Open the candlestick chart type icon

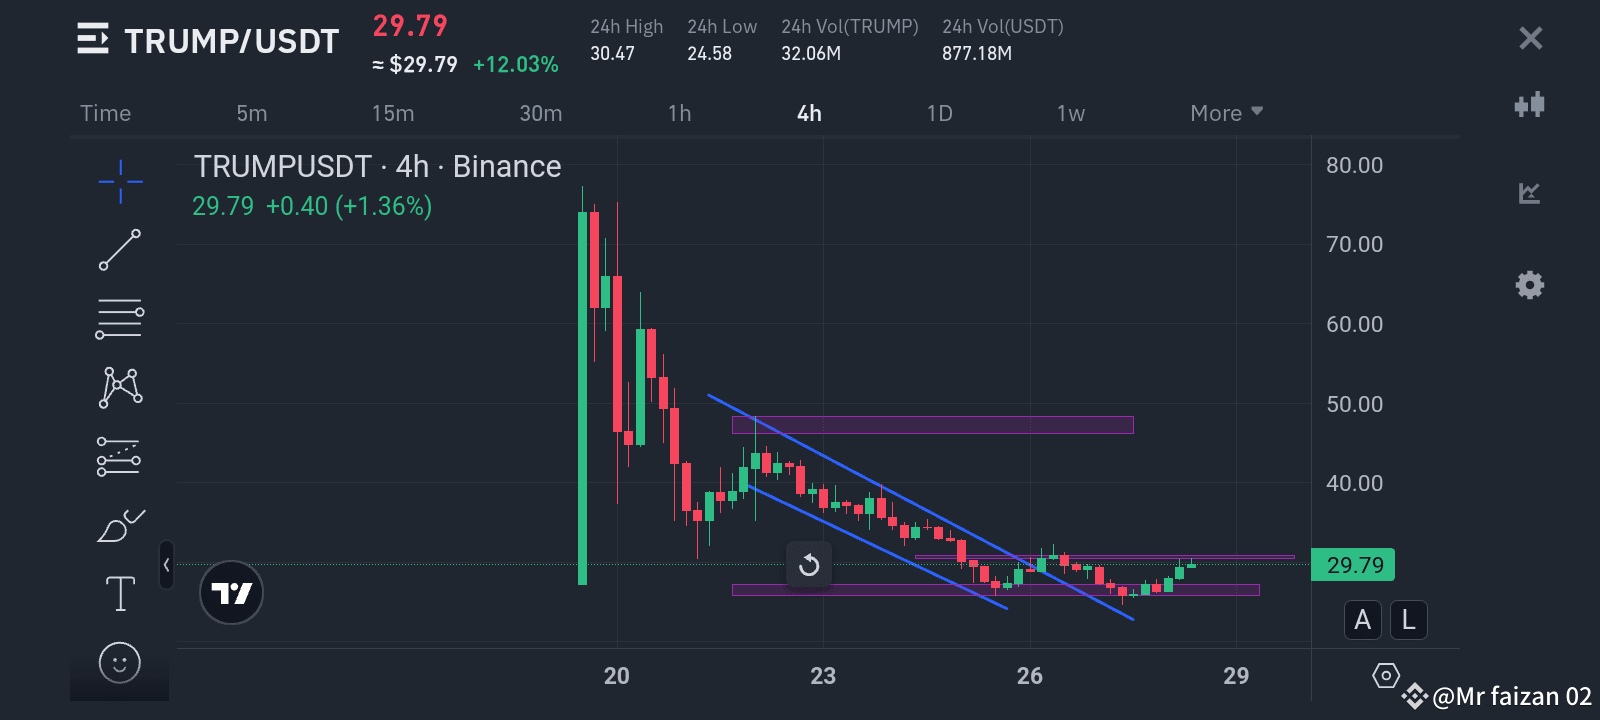click(1530, 104)
